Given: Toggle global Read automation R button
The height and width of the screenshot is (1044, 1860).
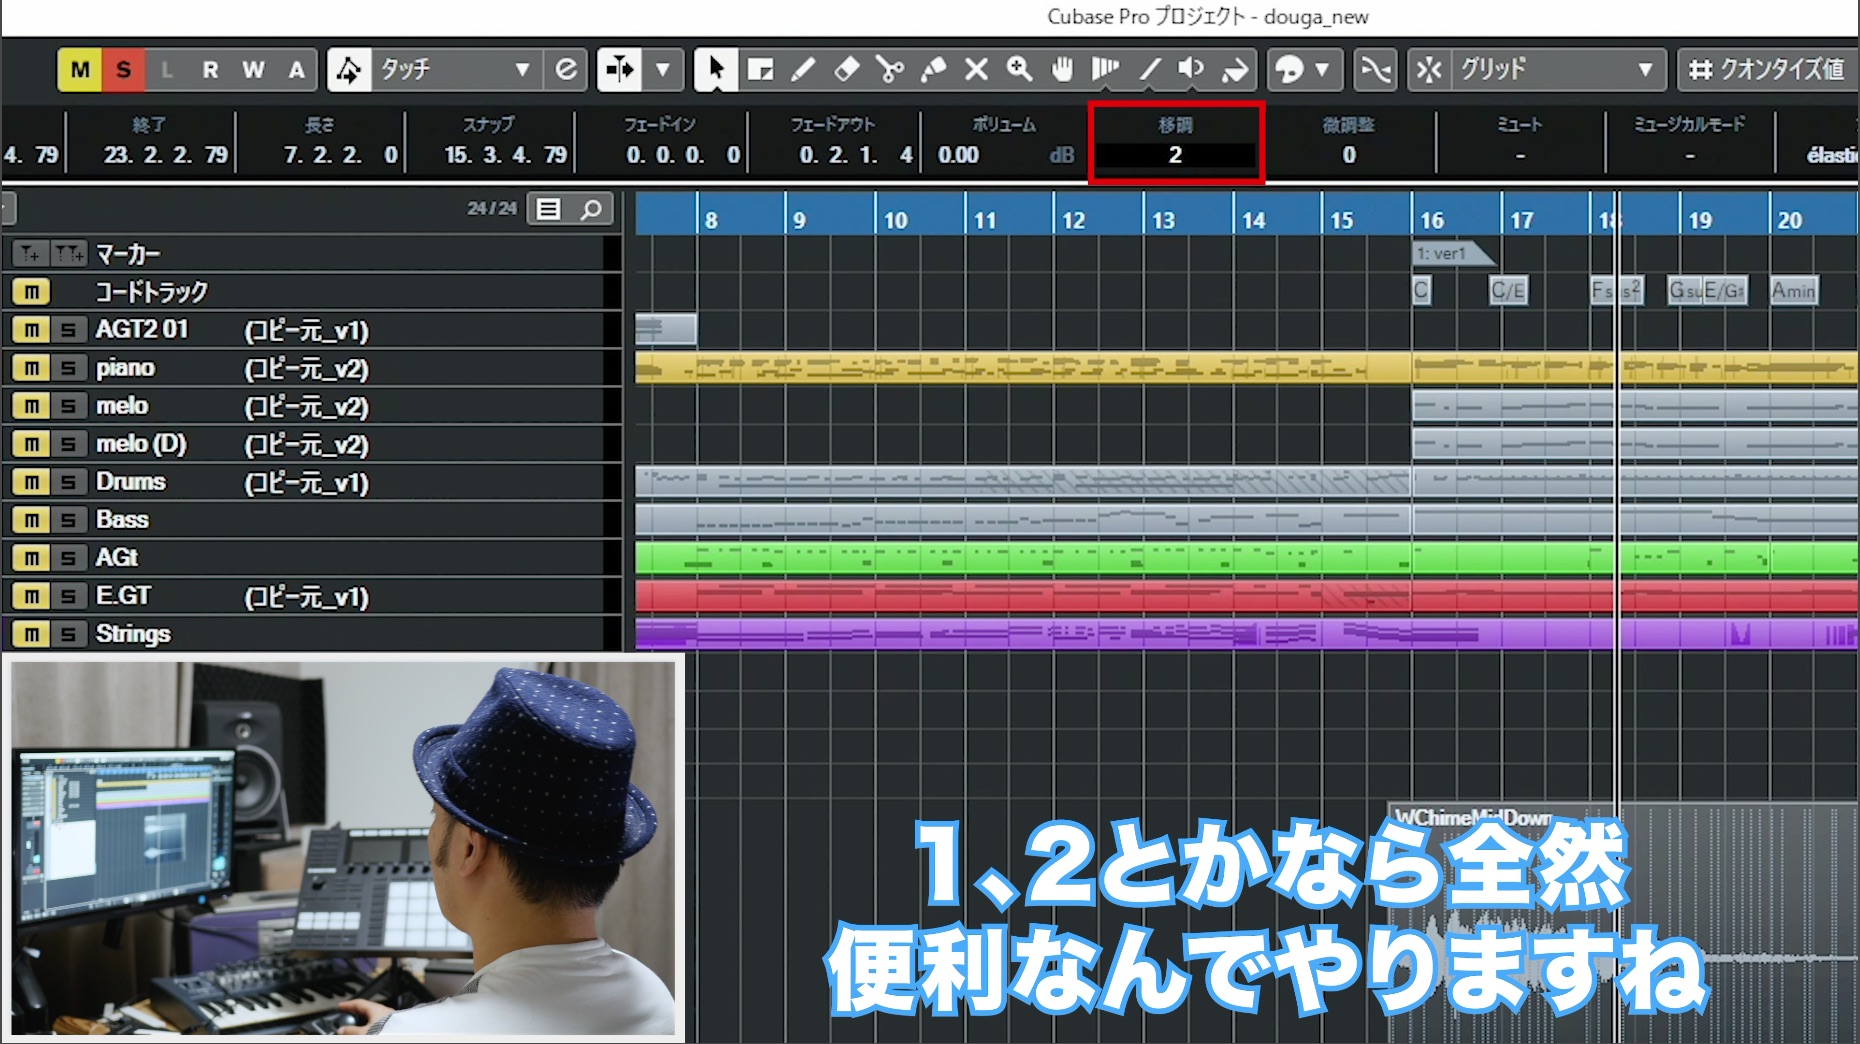Looking at the screenshot, I should 210,69.
